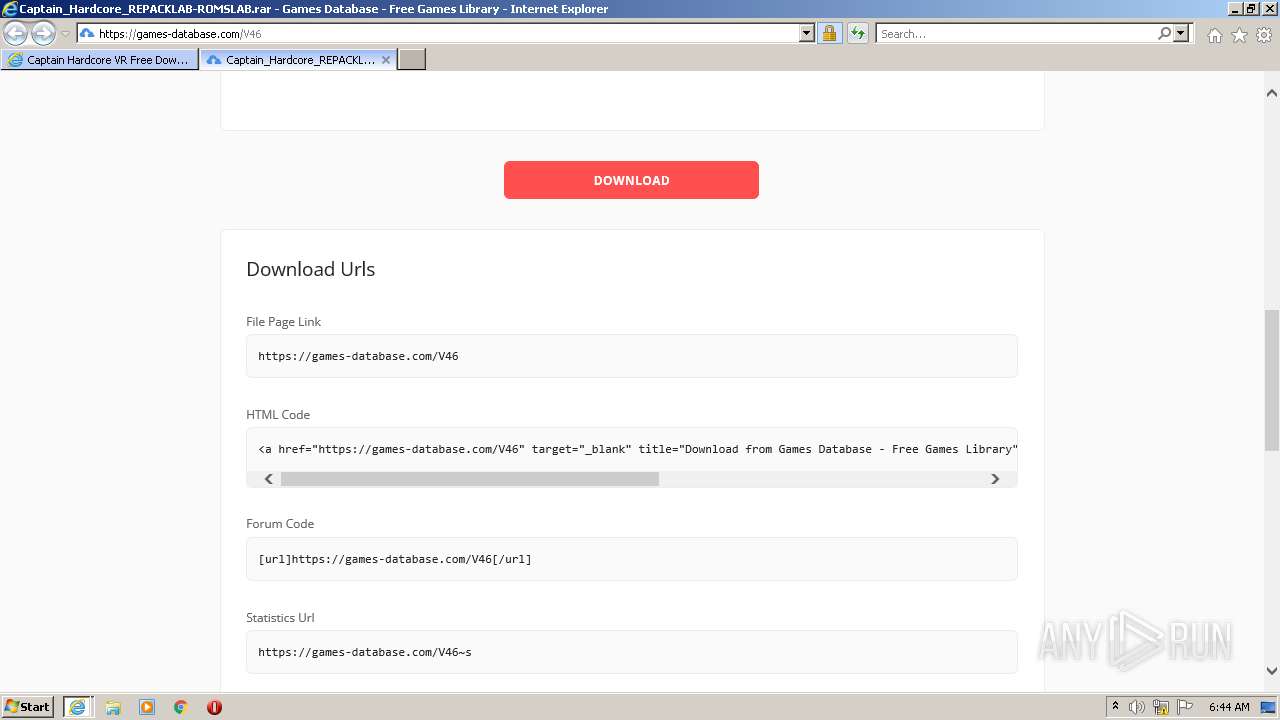The height and width of the screenshot is (720, 1280).
Task: Refresh the page with the reload icon
Action: coord(858,34)
